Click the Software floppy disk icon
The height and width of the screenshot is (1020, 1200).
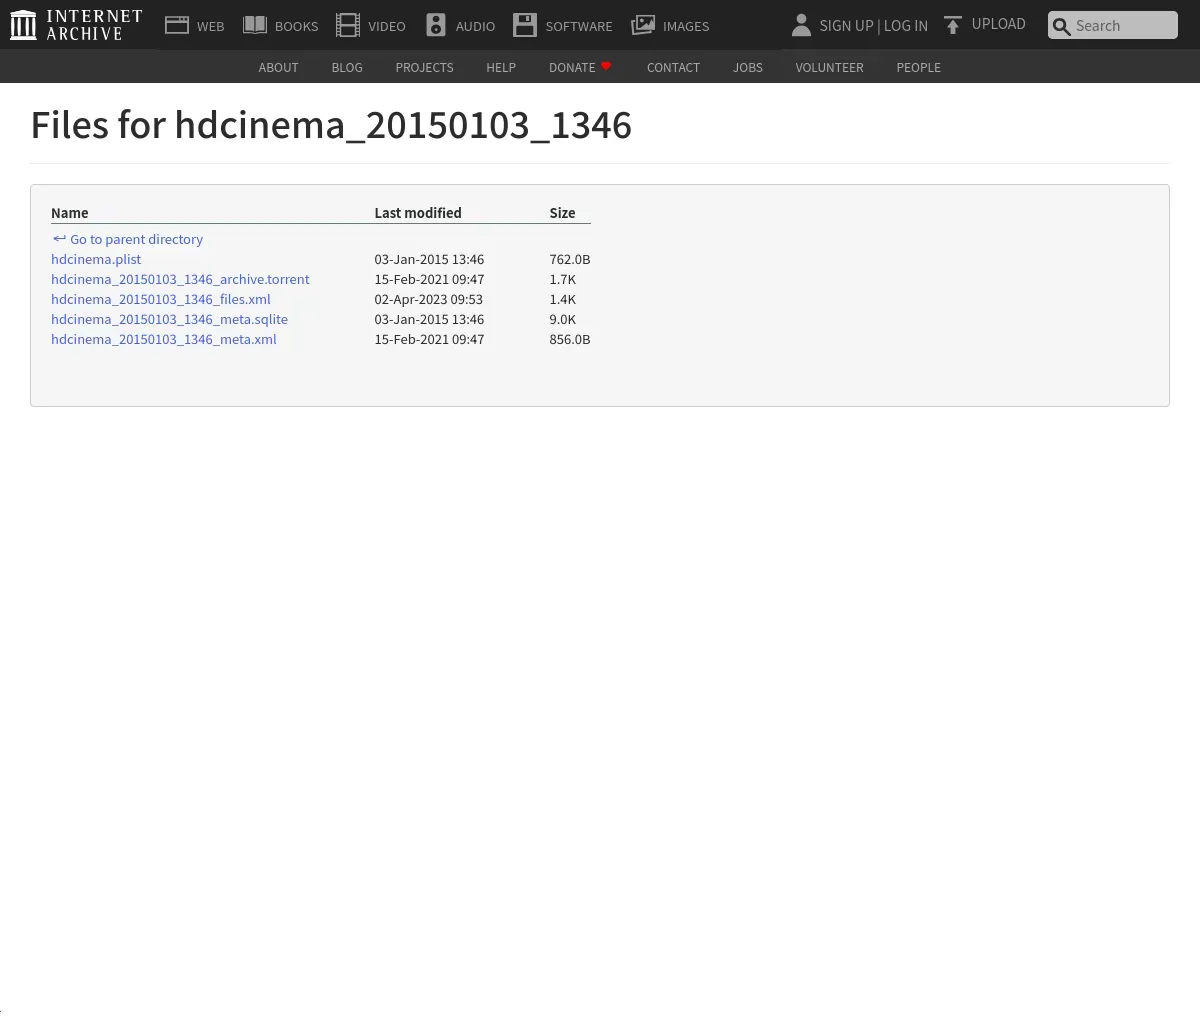(525, 25)
